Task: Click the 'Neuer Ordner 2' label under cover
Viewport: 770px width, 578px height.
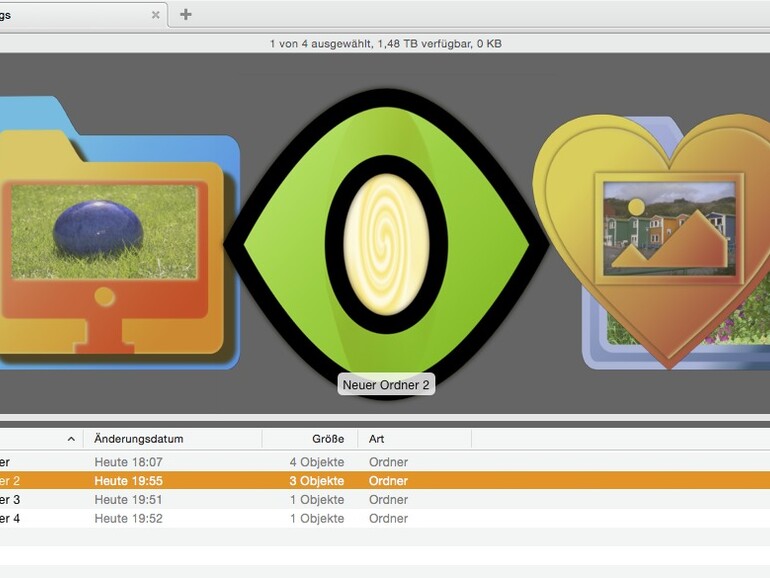Action: [386, 385]
